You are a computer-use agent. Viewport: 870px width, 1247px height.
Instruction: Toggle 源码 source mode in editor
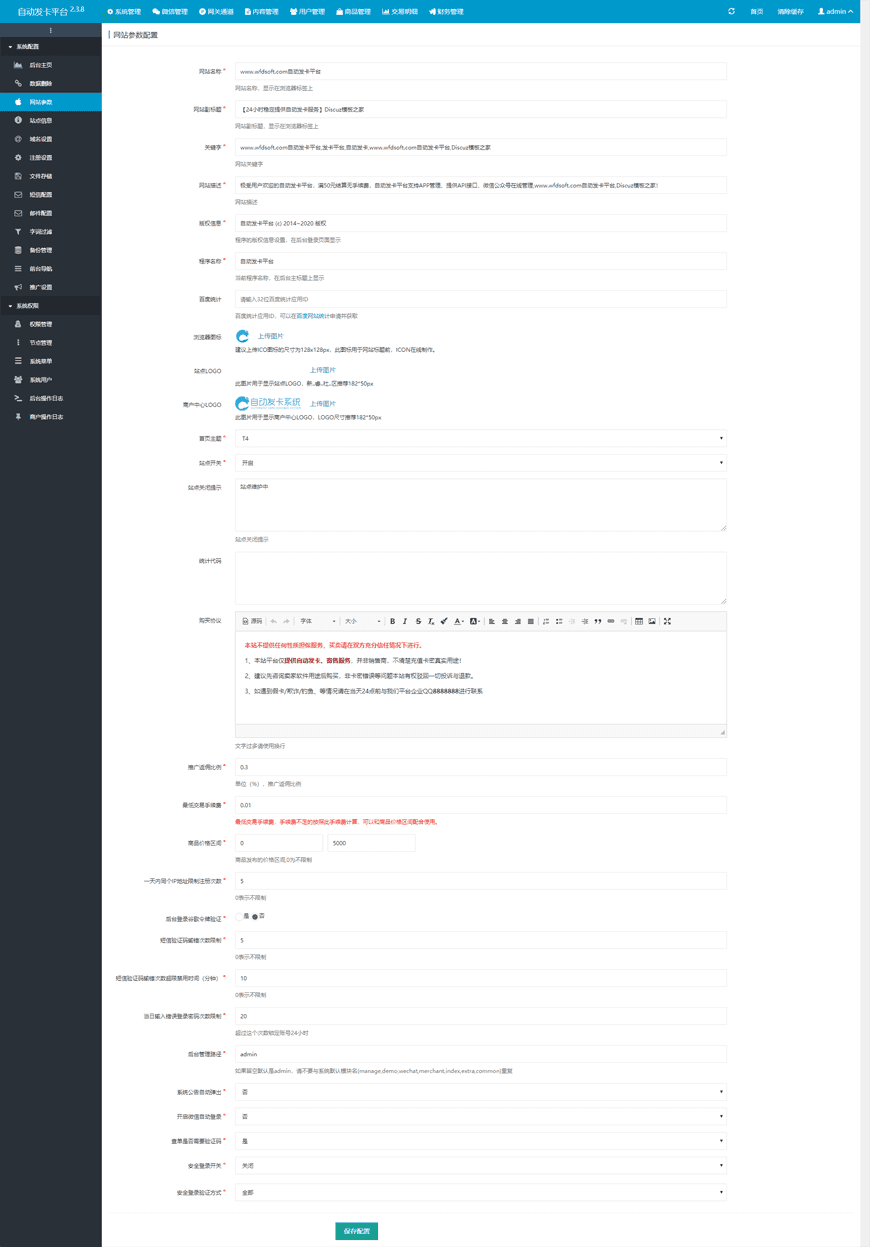click(252, 621)
